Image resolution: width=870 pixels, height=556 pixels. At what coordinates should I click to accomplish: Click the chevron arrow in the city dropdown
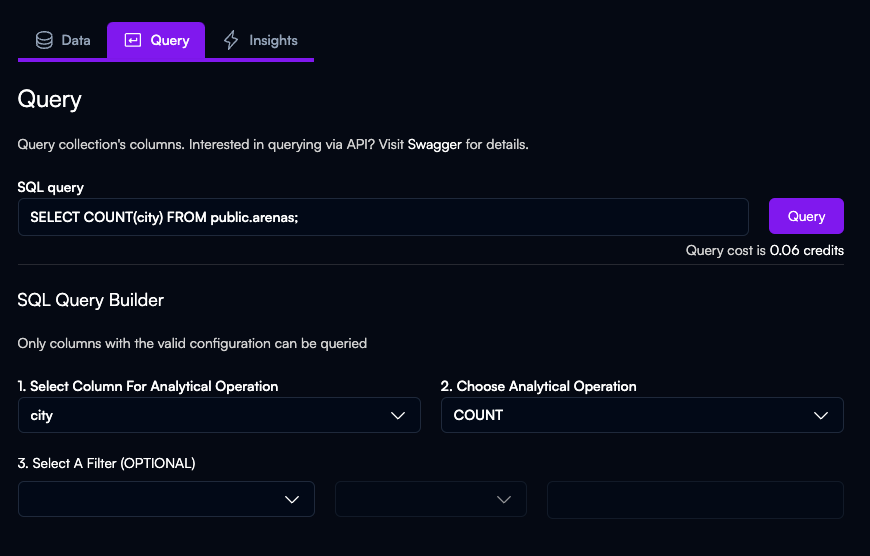398,415
